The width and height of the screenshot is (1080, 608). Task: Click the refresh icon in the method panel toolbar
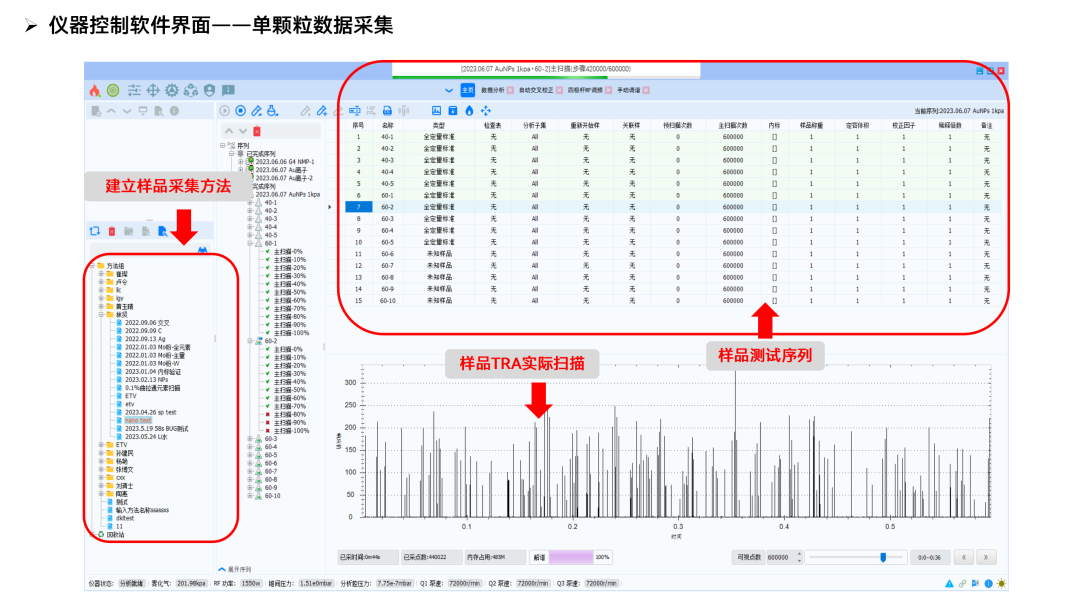click(96, 231)
